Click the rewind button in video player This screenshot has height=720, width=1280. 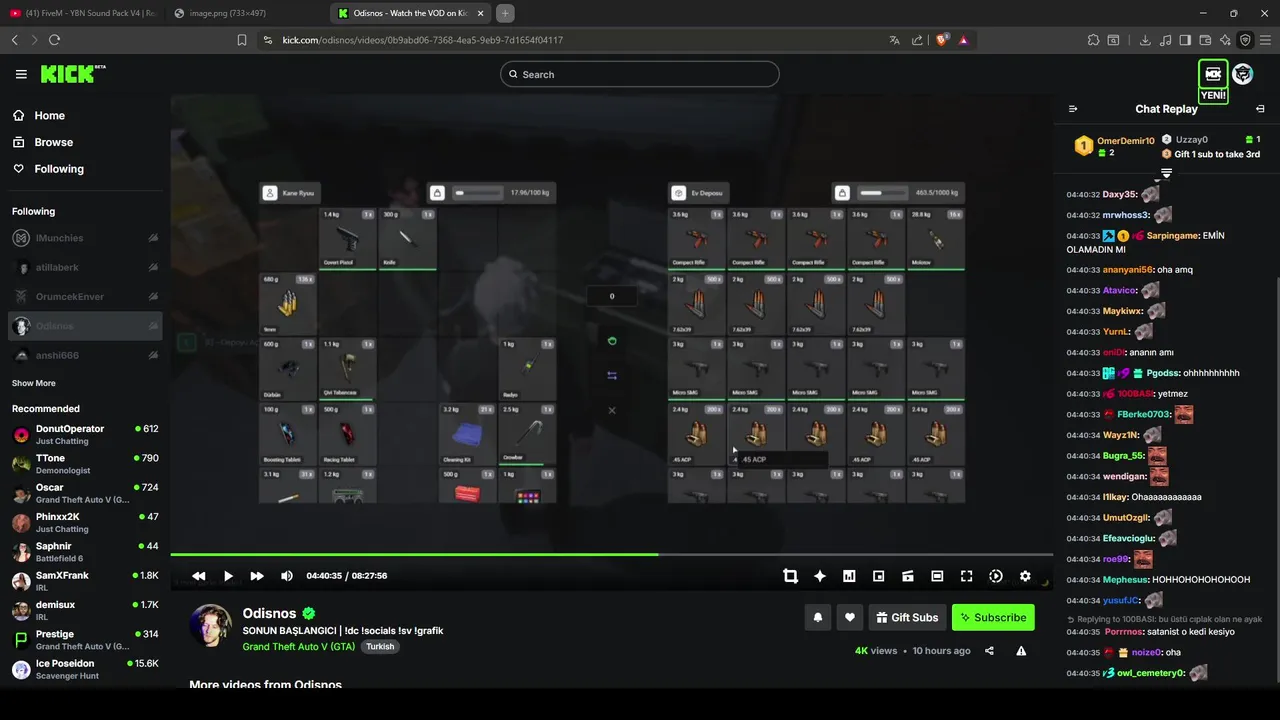pos(199,576)
